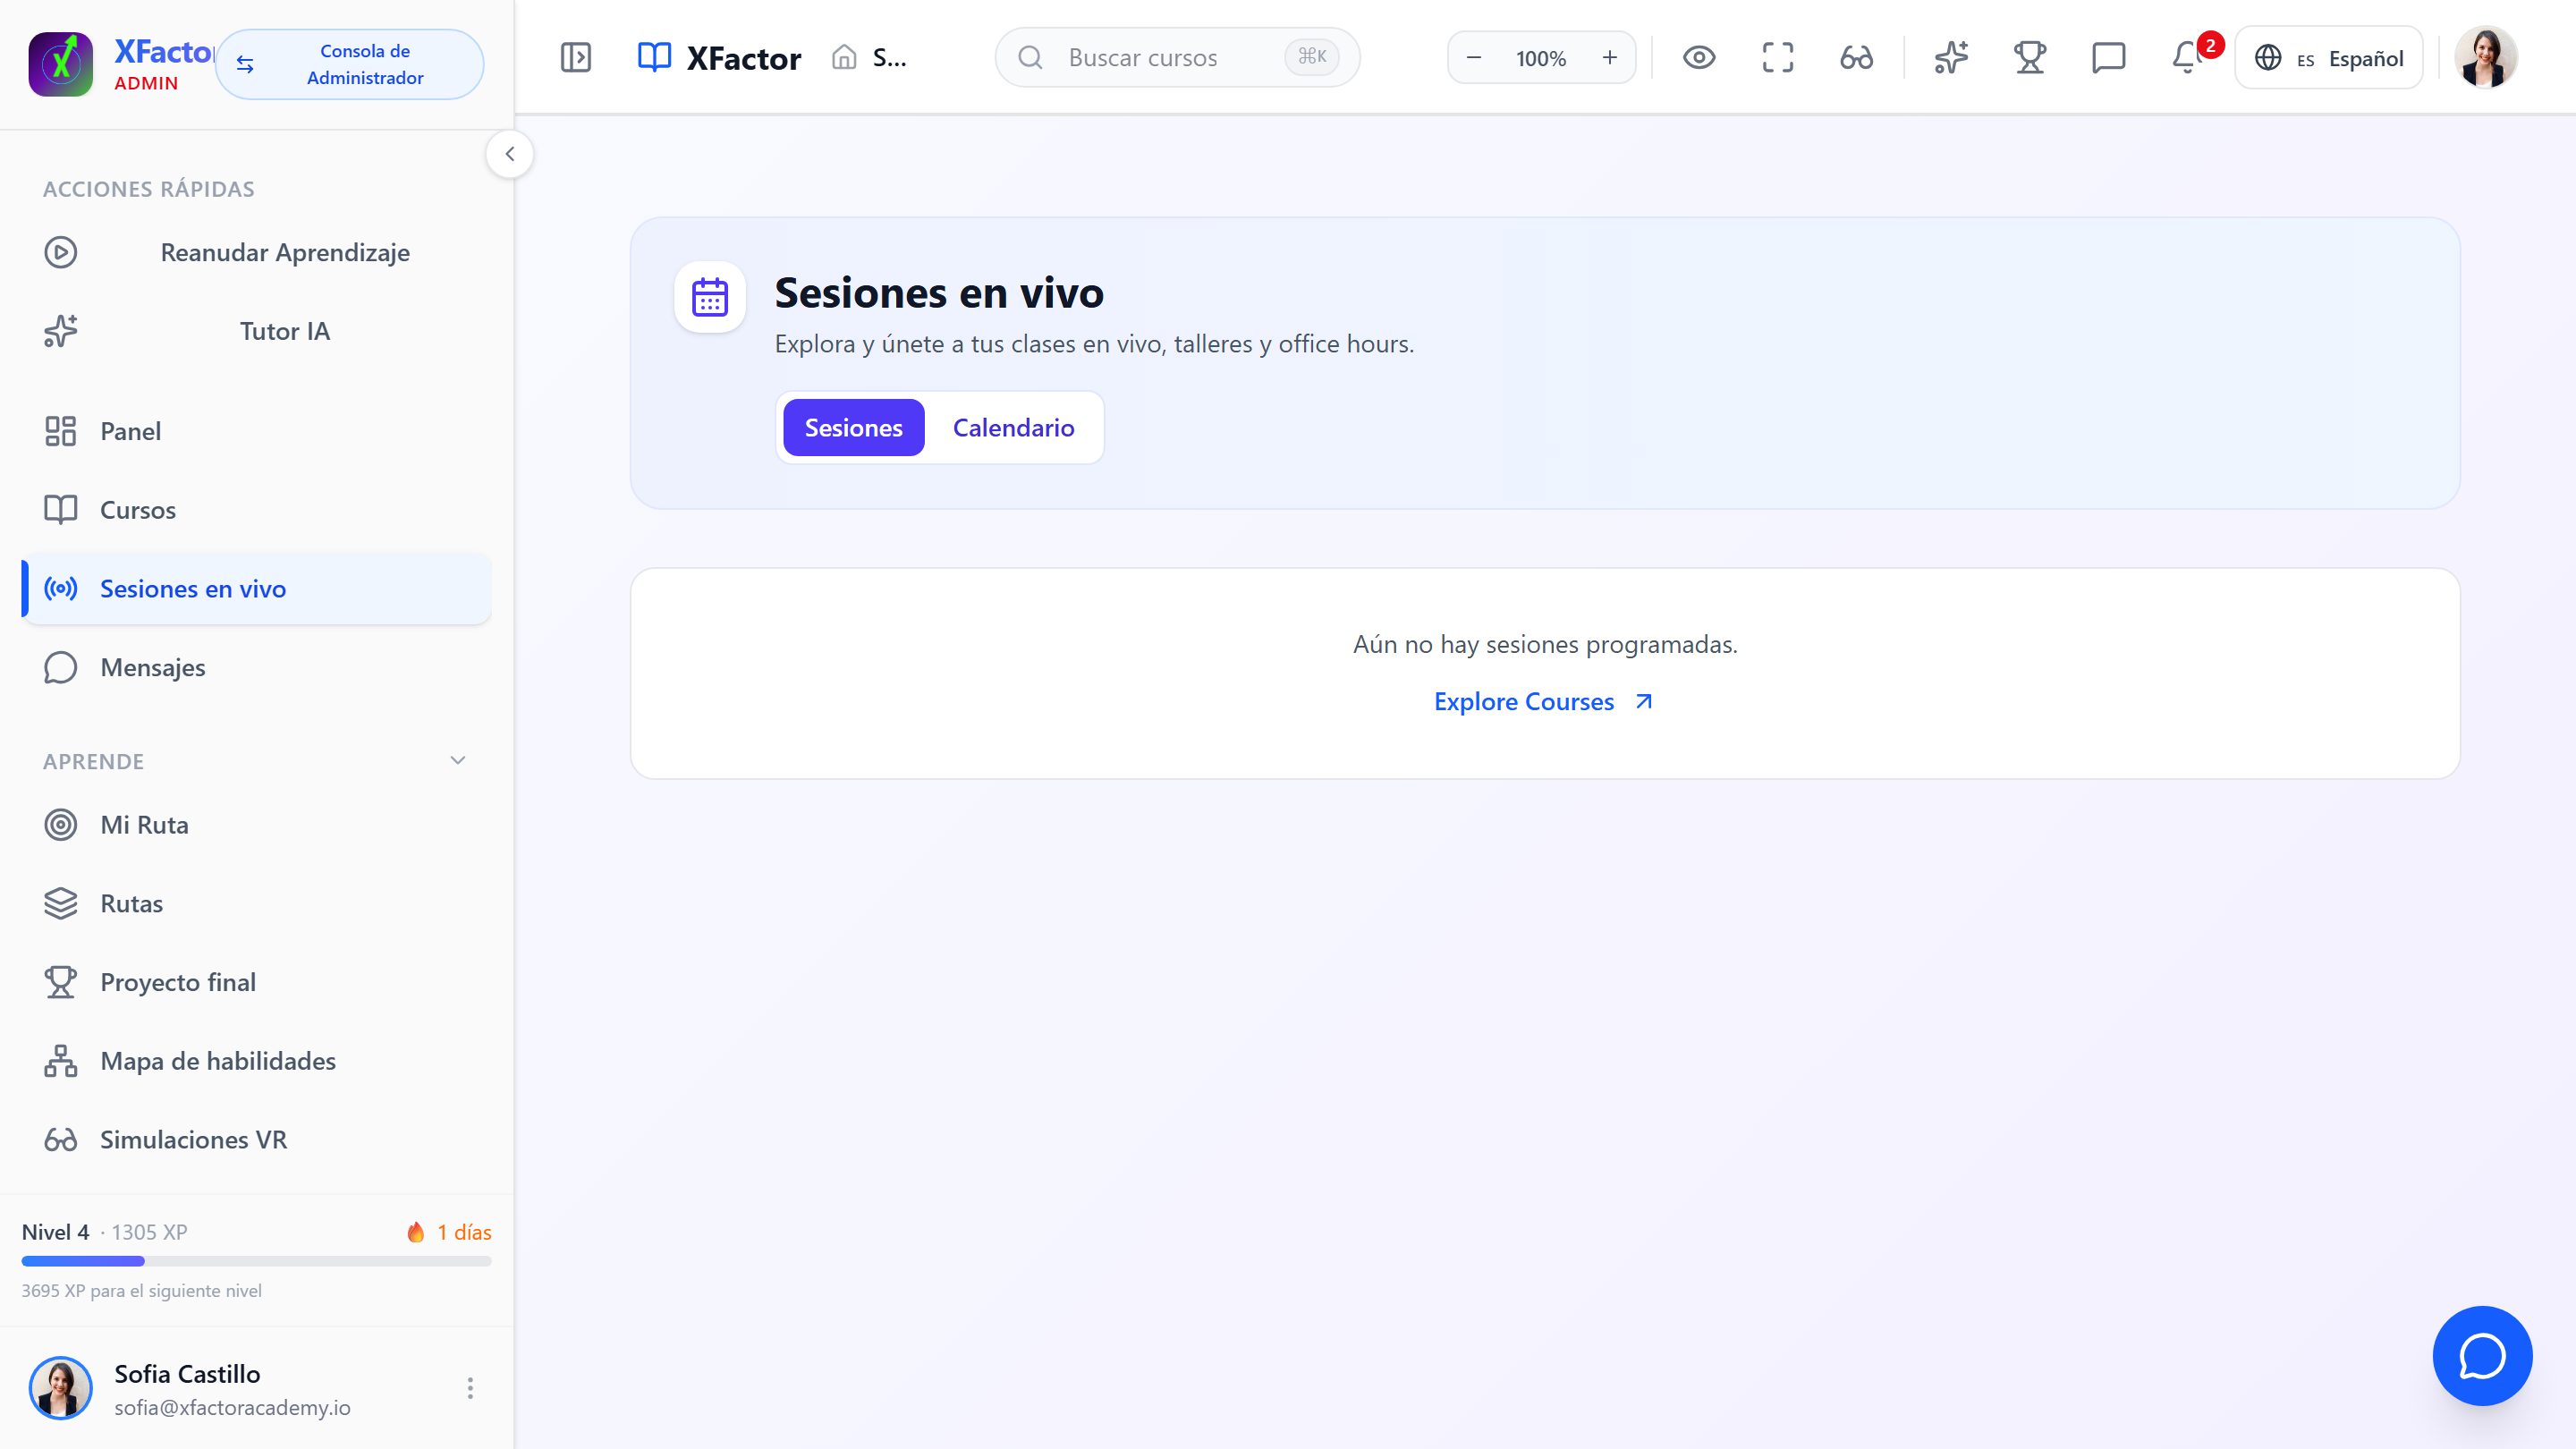
Task: Open Sofia Castillo profile avatar in sidebar
Action: click(x=60, y=1388)
